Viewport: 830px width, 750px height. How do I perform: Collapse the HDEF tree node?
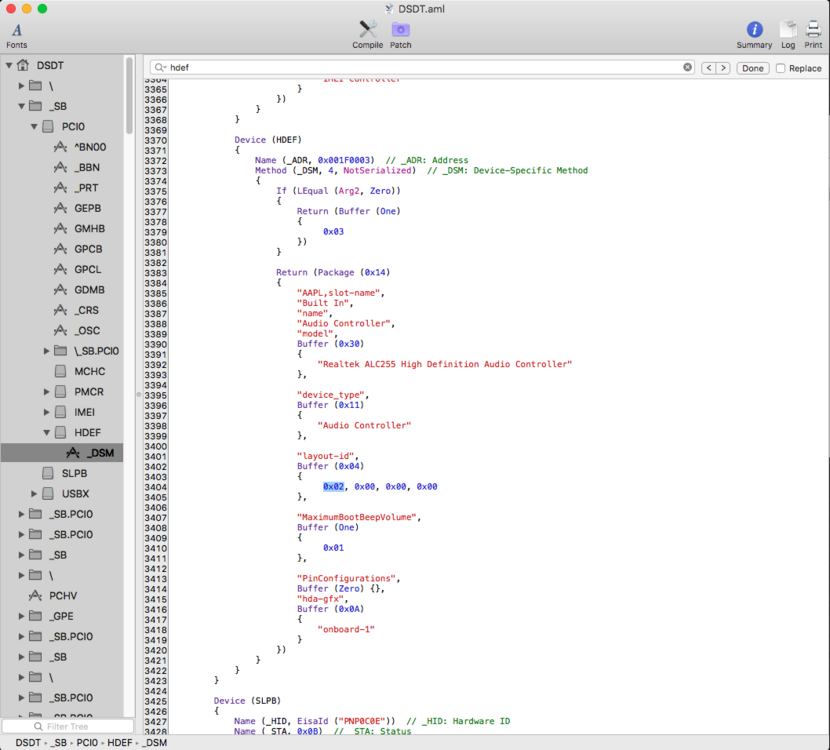47,432
